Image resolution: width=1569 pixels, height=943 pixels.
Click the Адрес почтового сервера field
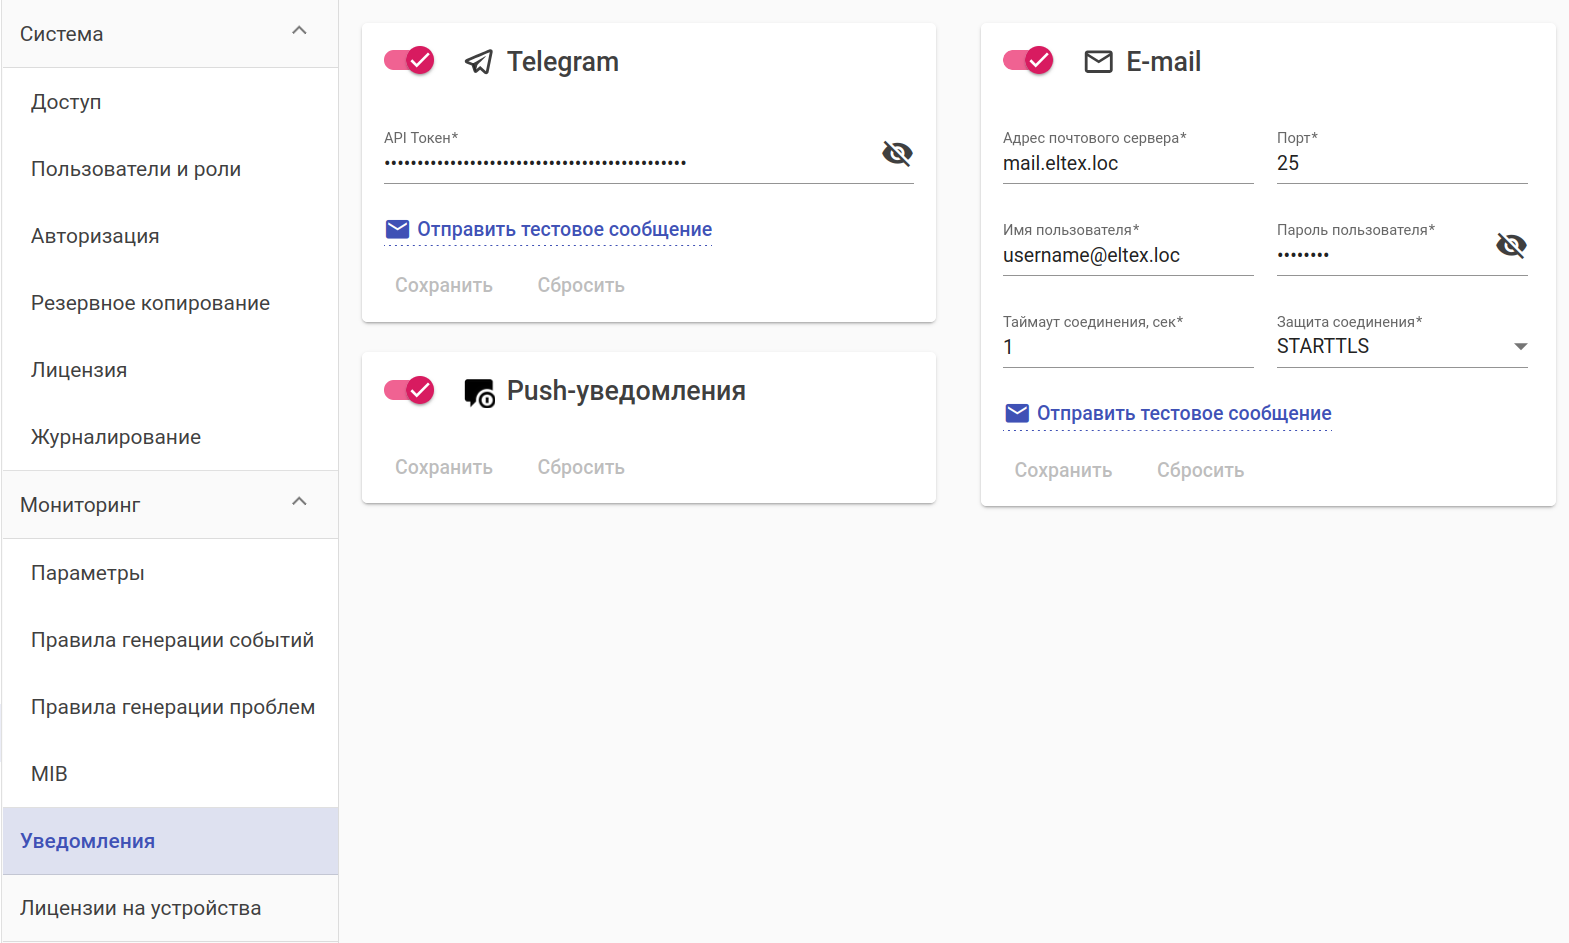point(1127,163)
